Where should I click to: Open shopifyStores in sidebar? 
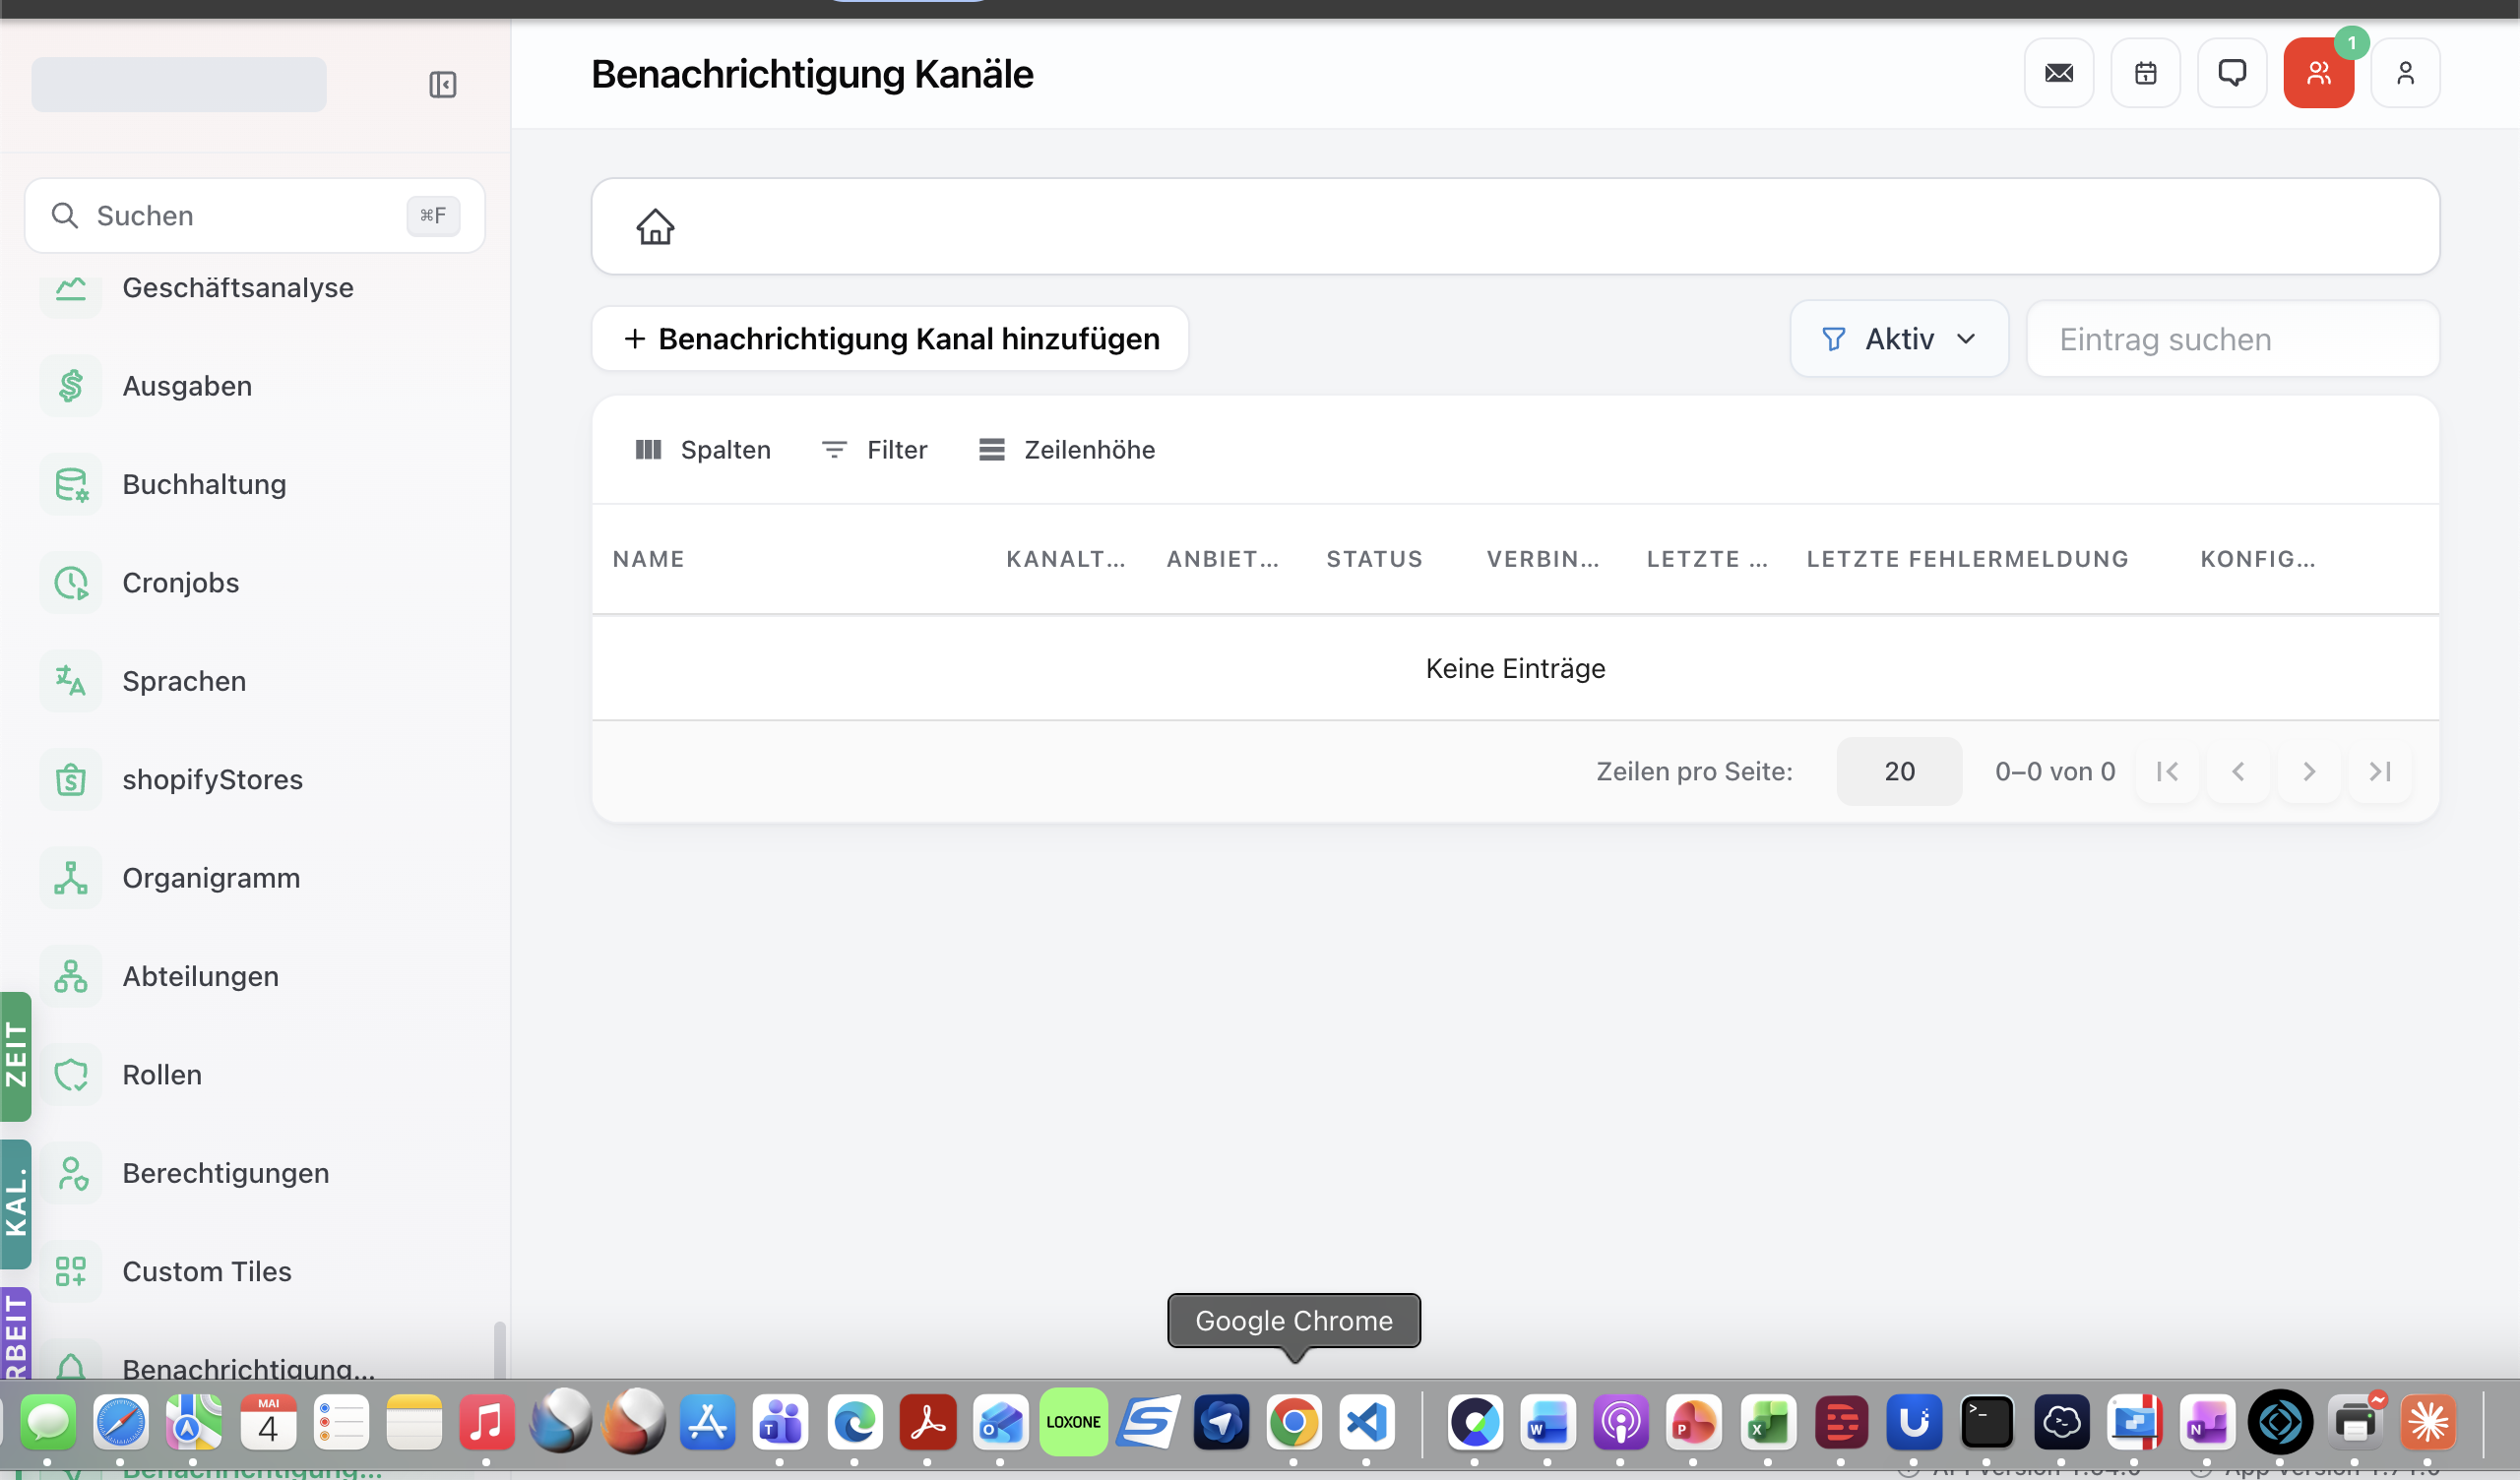[212, 780]
